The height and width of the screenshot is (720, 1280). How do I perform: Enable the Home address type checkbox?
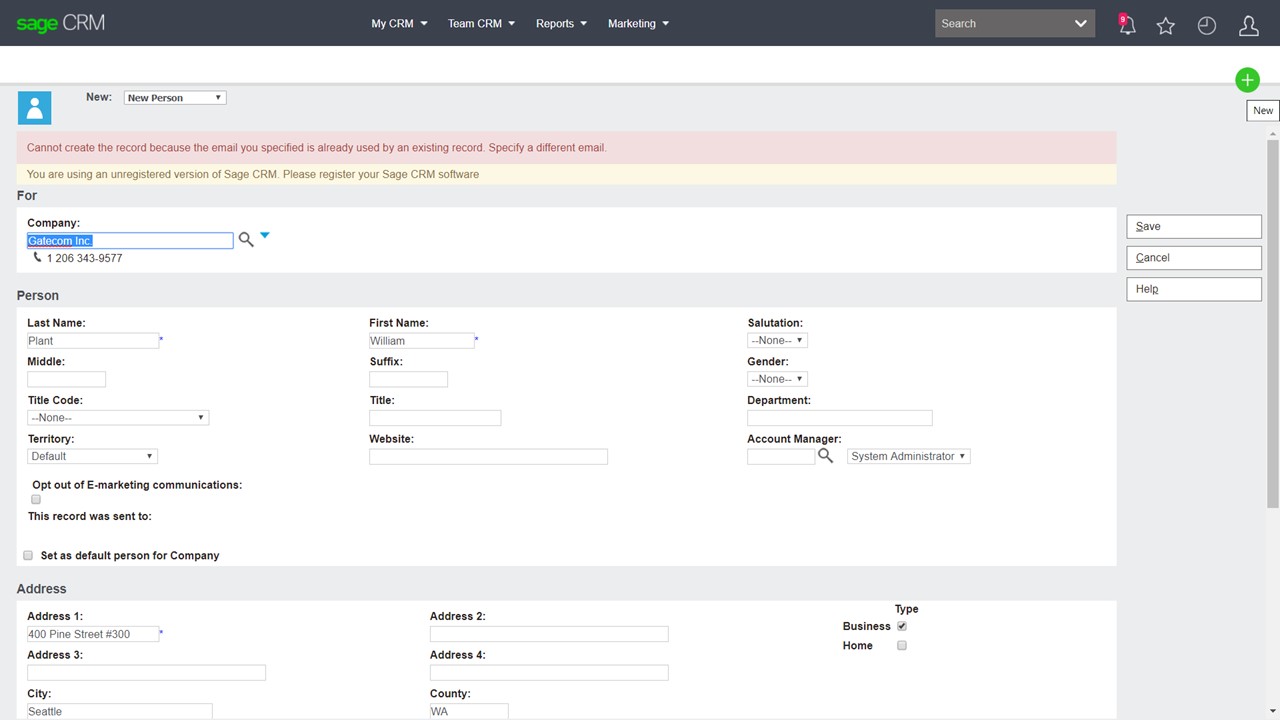901,645
